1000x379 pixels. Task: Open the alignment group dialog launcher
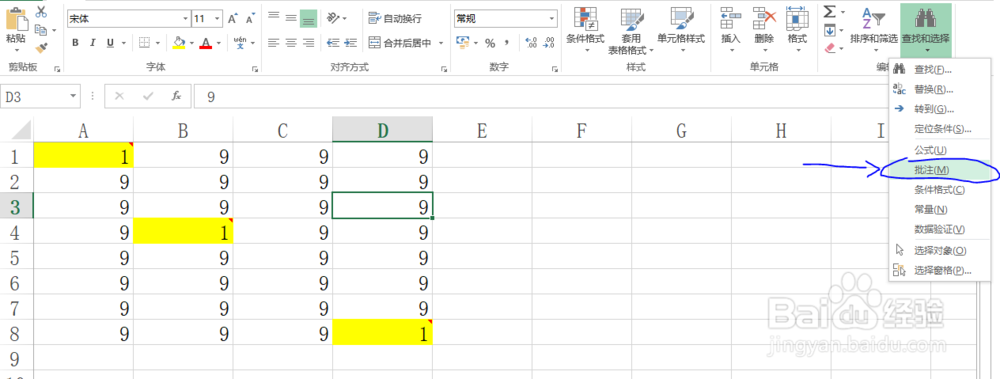pyautogui.click(x=445, y=68)
